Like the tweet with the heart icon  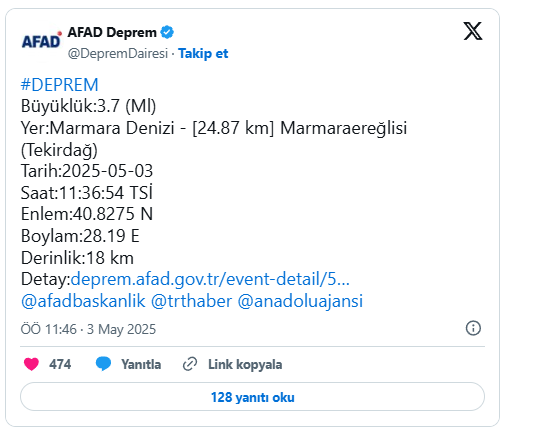[x=31, y=364]
